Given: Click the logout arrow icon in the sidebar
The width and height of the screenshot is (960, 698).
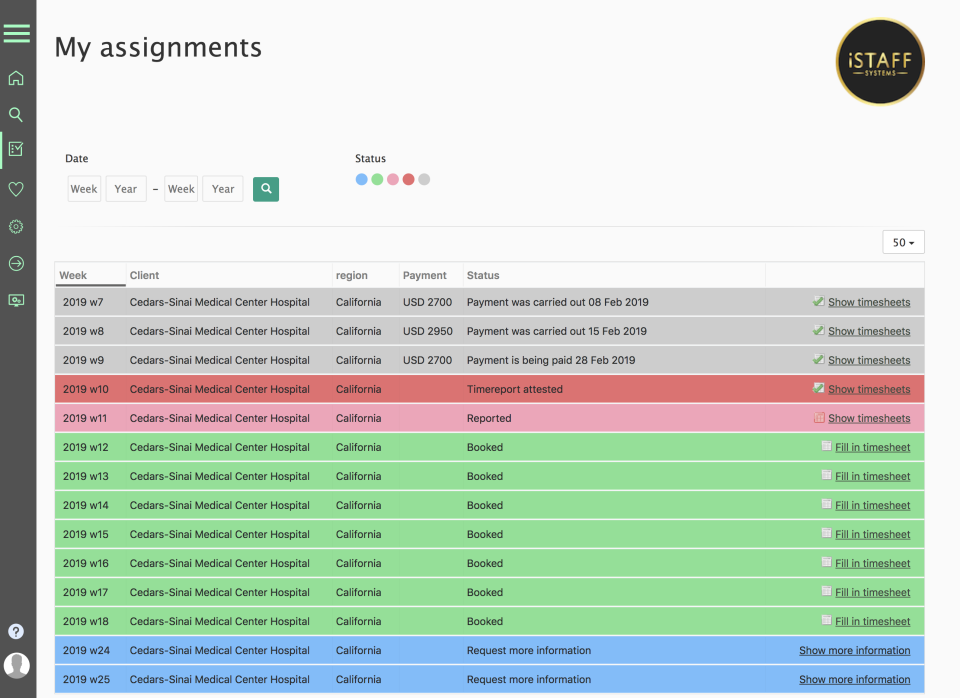Looking at the screenshot, I should coord(16,263).
